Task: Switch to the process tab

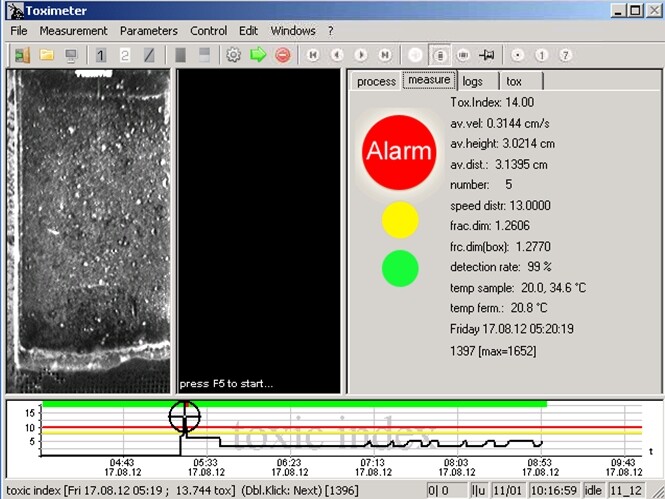Action: pos(377,82)
